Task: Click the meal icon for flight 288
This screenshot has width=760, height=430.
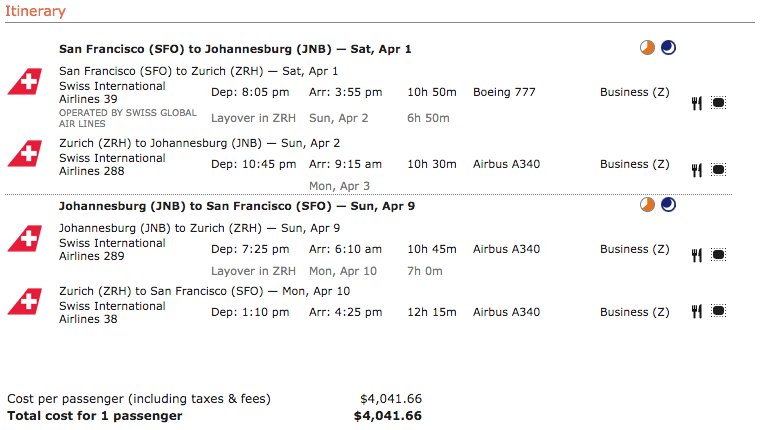Action: 697,170
